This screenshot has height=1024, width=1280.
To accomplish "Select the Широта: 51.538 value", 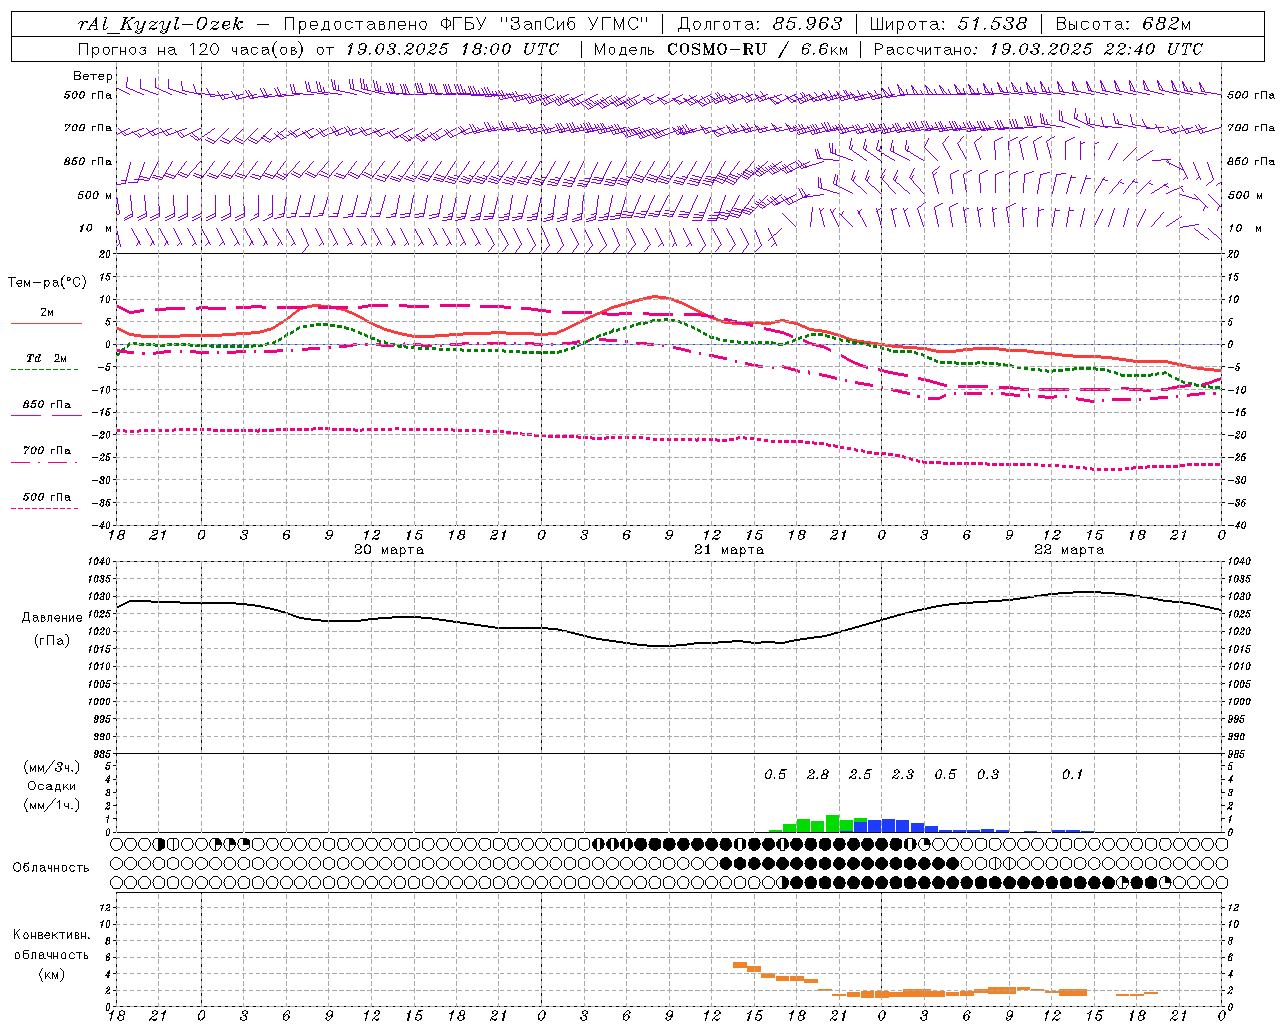I will [948, 24].
